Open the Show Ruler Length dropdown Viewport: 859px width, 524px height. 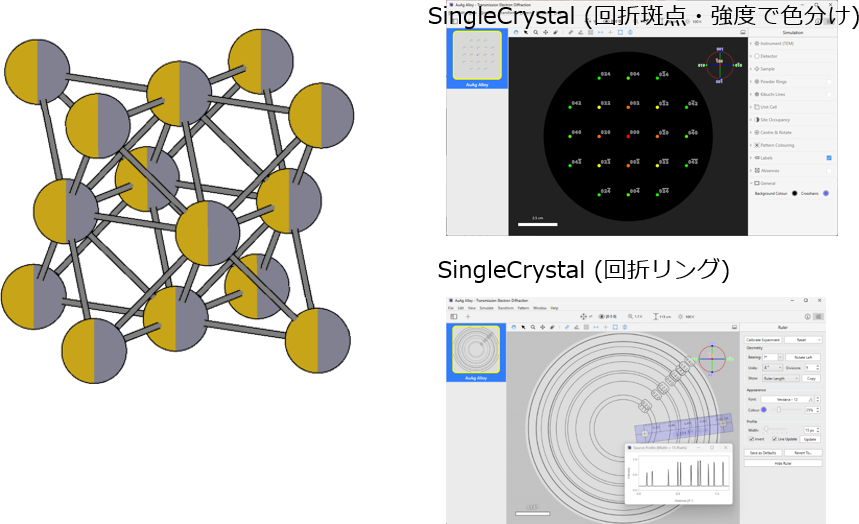click(x=782, y=379)
